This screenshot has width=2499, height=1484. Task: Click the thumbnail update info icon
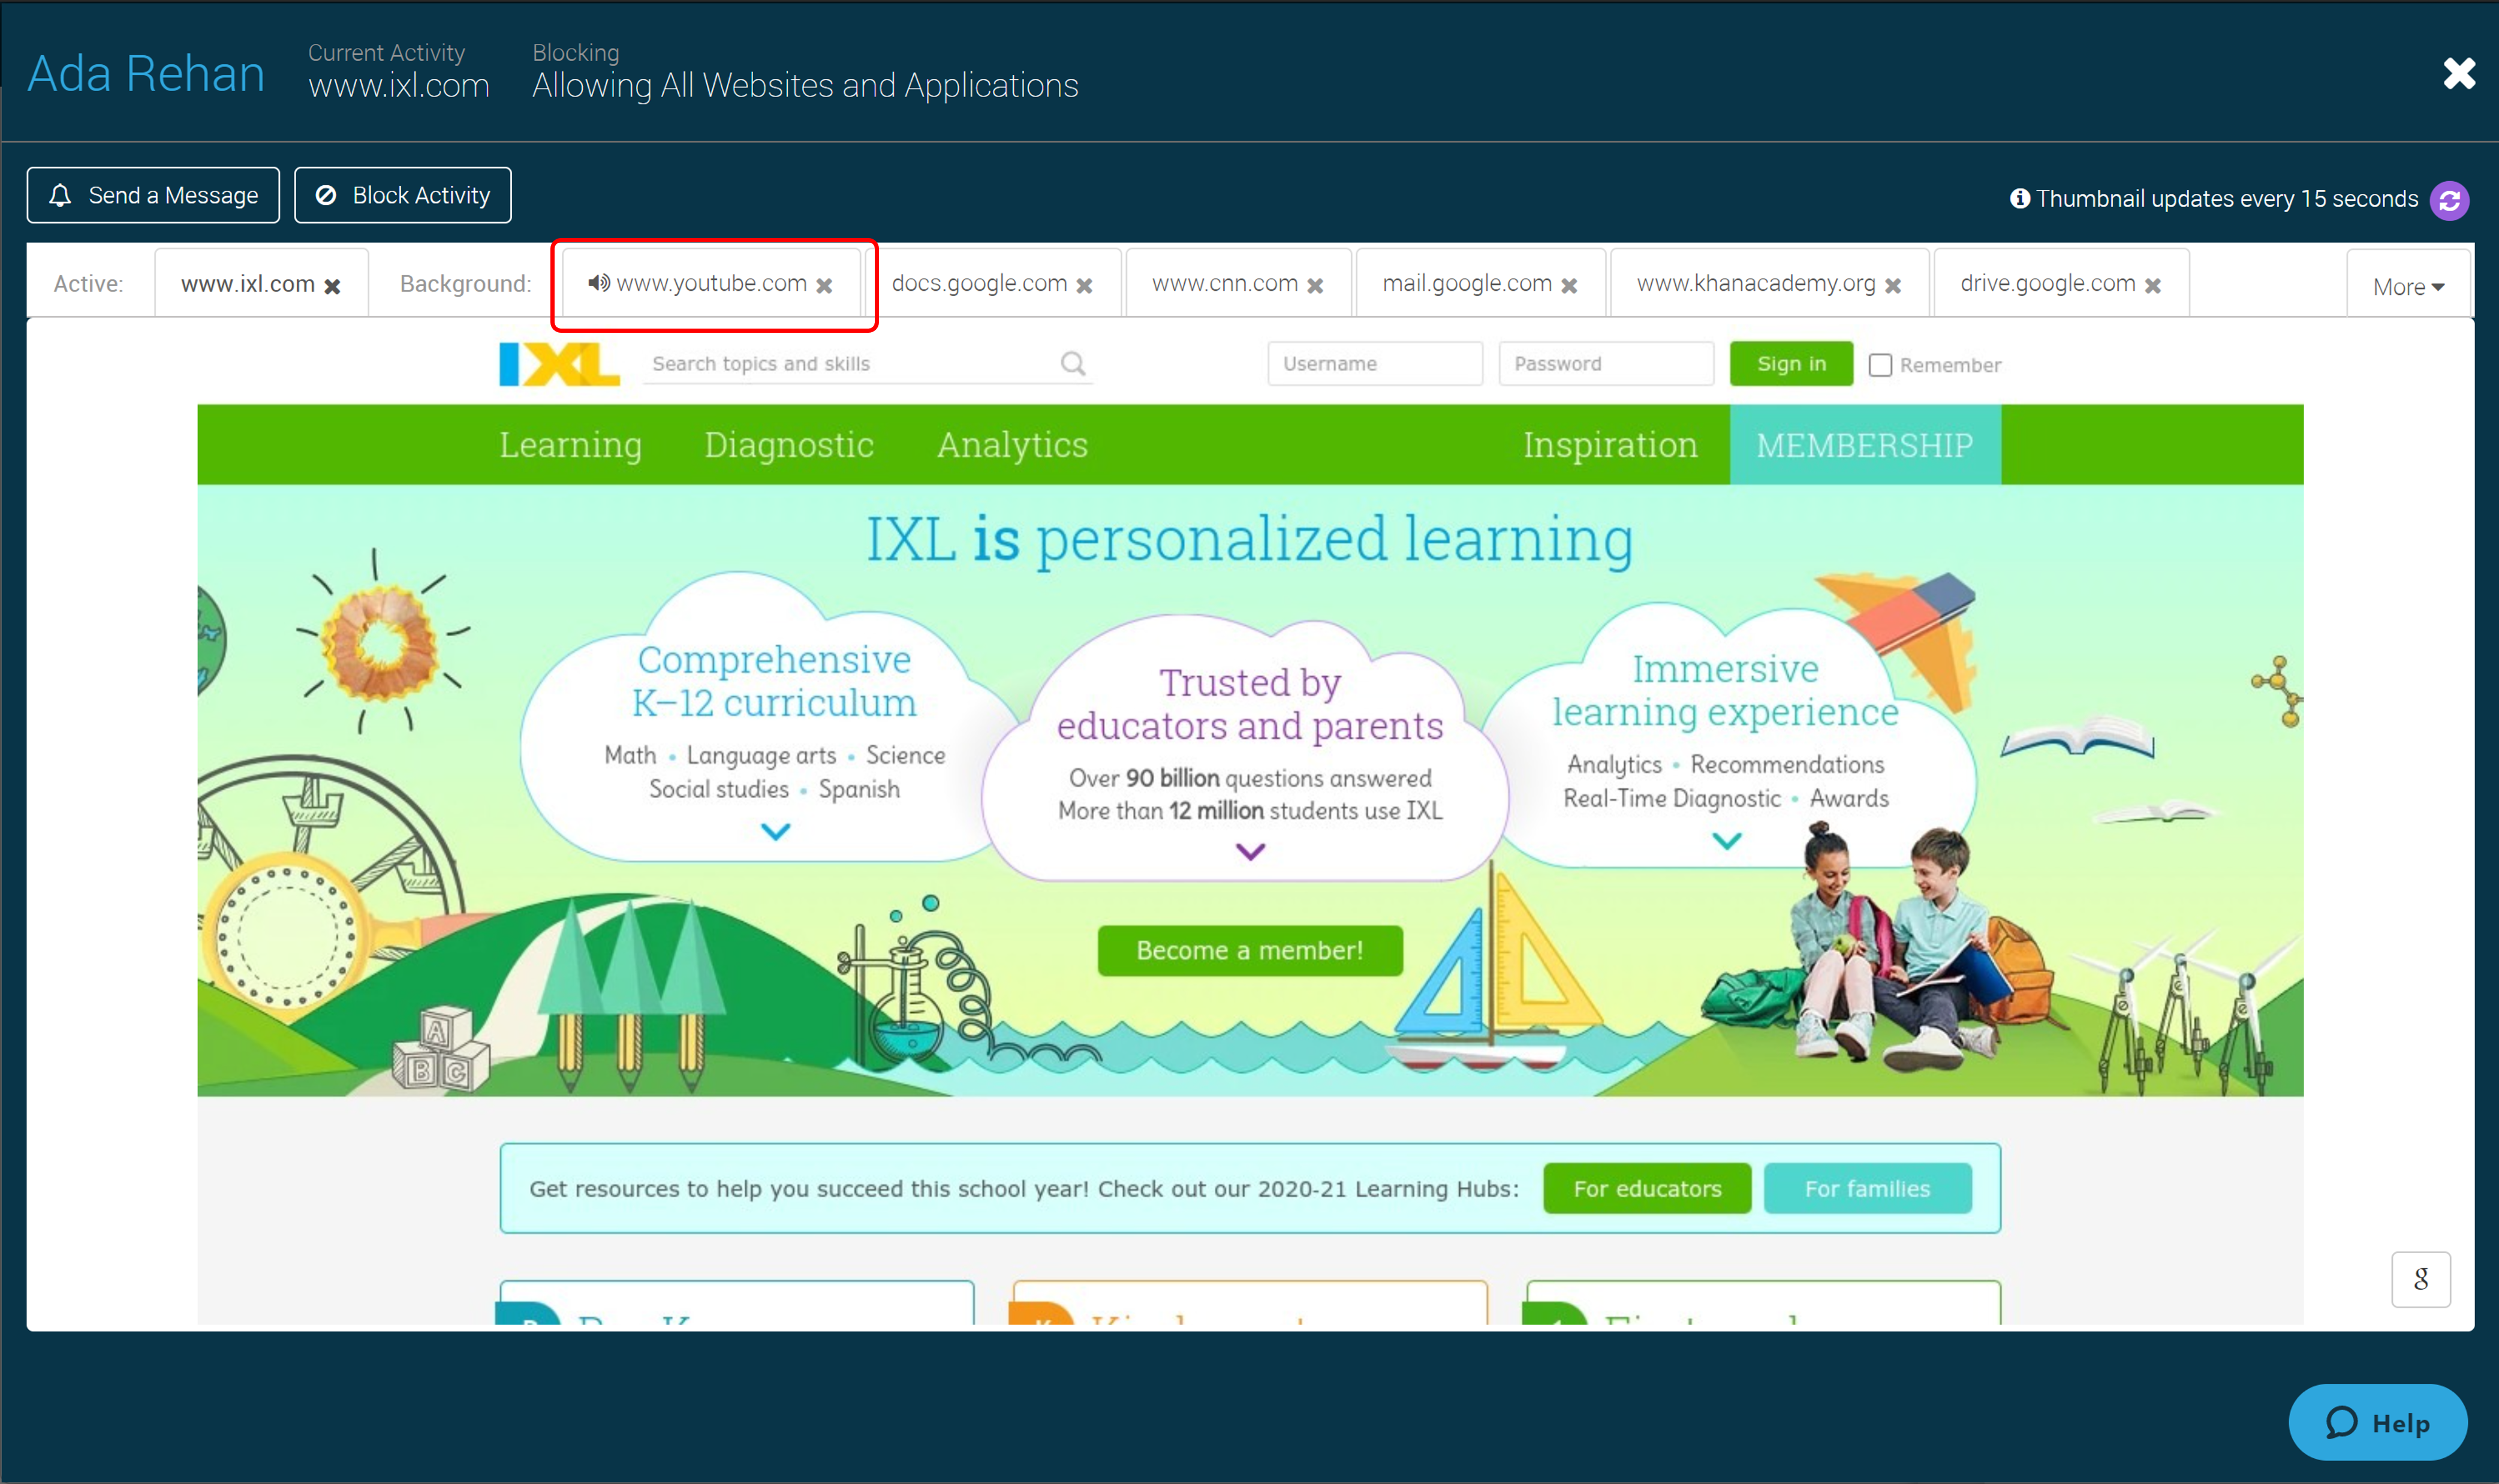pyautogui.click(x=2019, y=199)
